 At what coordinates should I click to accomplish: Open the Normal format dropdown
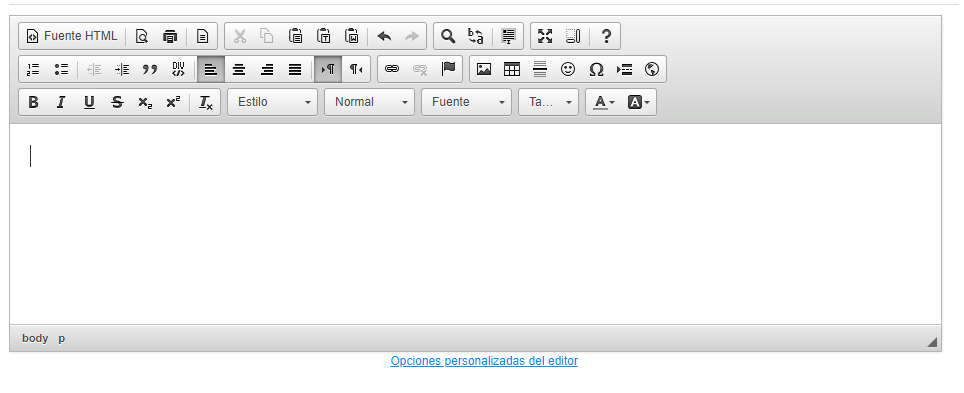pyautogui.click(x=369, y=102)
